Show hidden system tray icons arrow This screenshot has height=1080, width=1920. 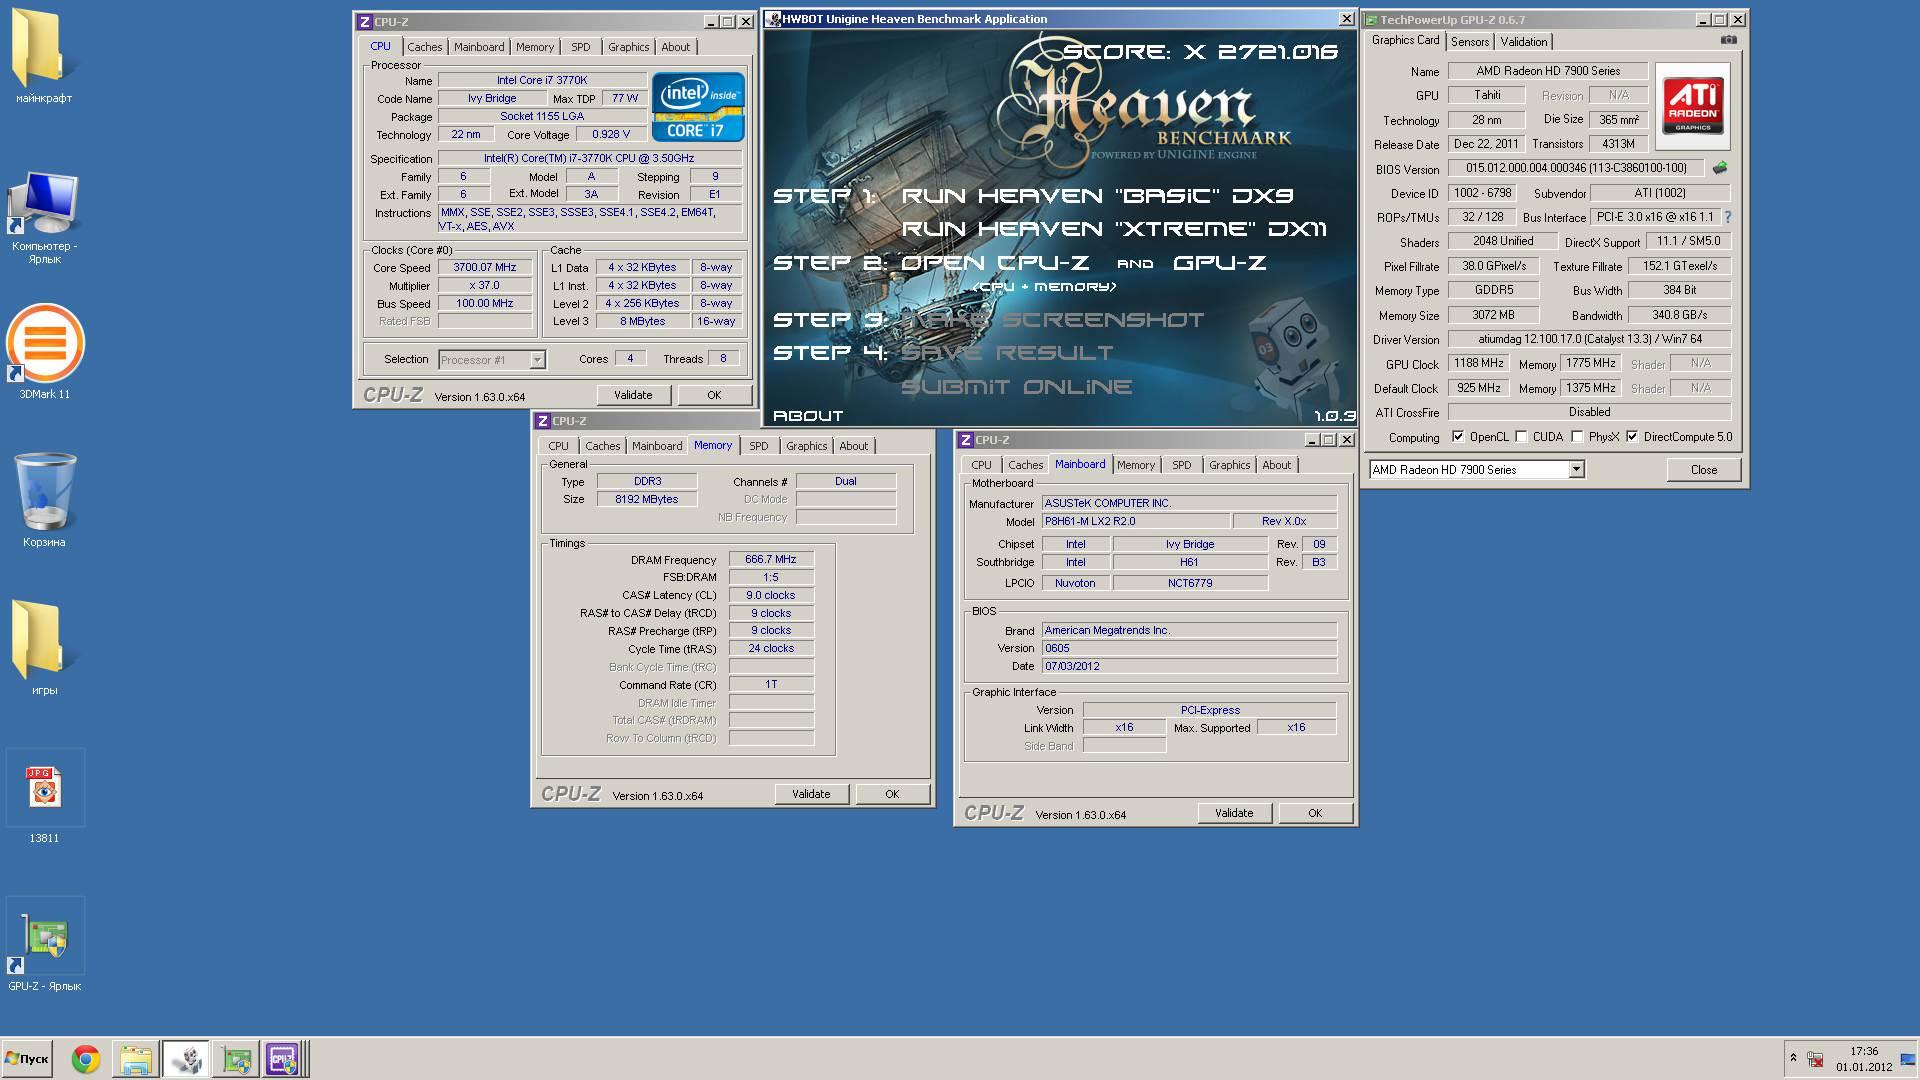(1793, 1058)
